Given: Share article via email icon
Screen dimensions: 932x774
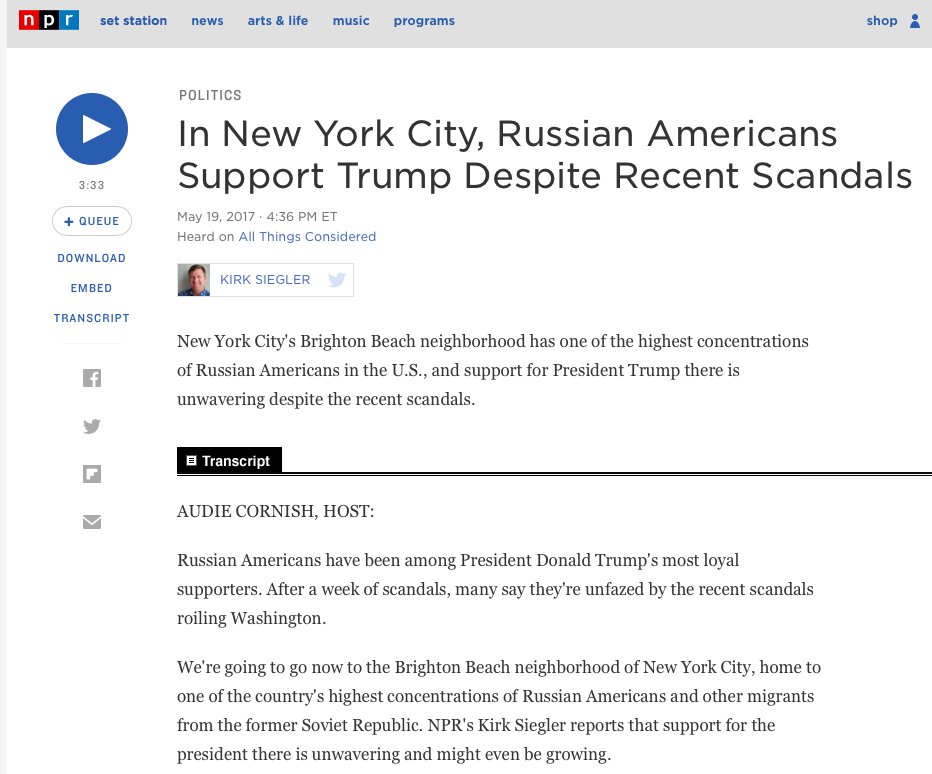Looking at the screenshot, I should pos(92,522).
